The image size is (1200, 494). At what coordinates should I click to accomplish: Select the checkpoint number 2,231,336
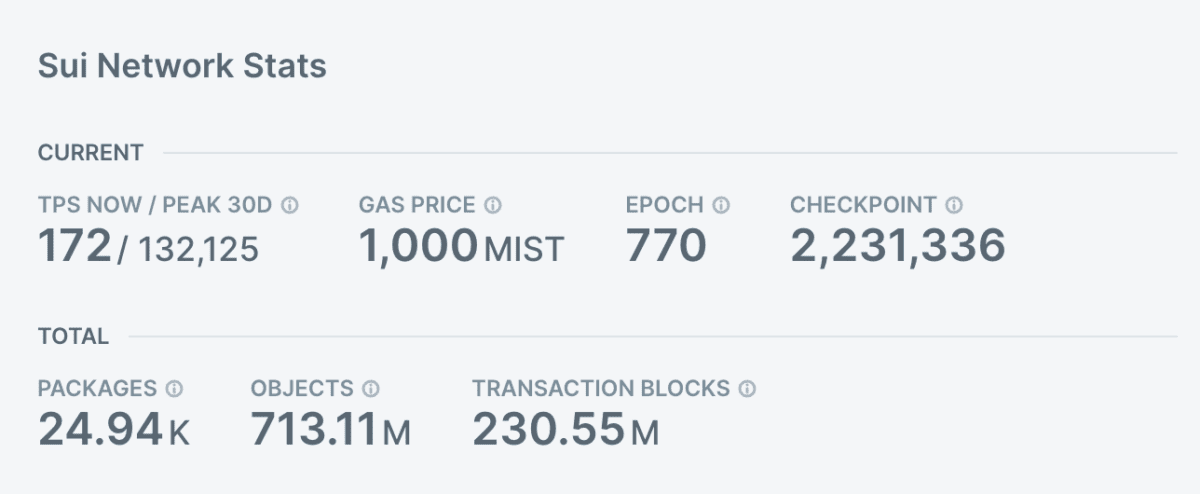click(x=897, y=246)
